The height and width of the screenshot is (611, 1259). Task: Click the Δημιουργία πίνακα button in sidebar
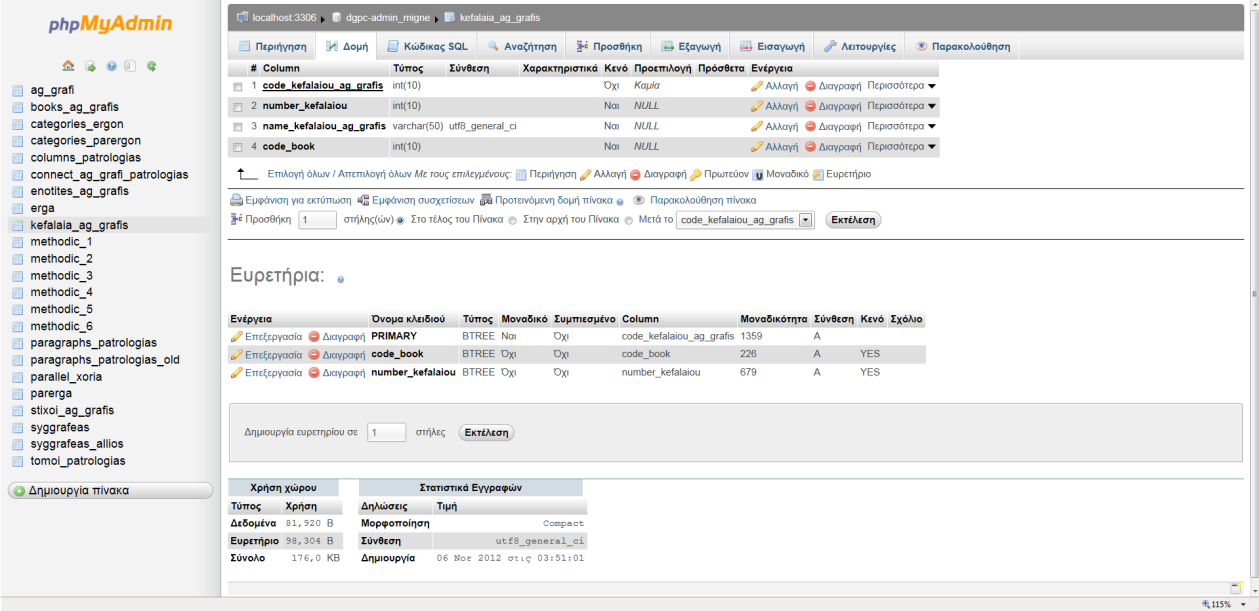[x=111, y=491]
